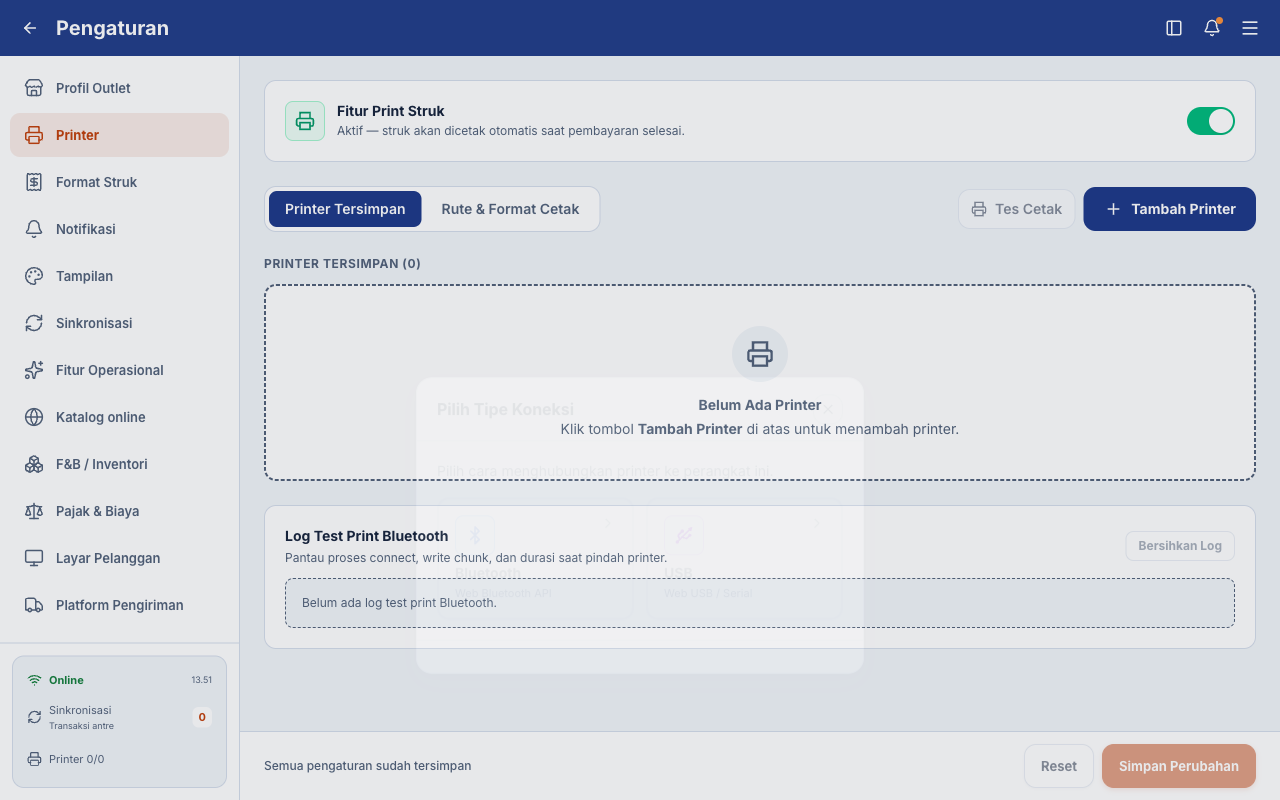1280x800 pixels.
Task: Disable the Fitur Print Struk switch
Action: pyautogui.click(x=1211, y=121)
